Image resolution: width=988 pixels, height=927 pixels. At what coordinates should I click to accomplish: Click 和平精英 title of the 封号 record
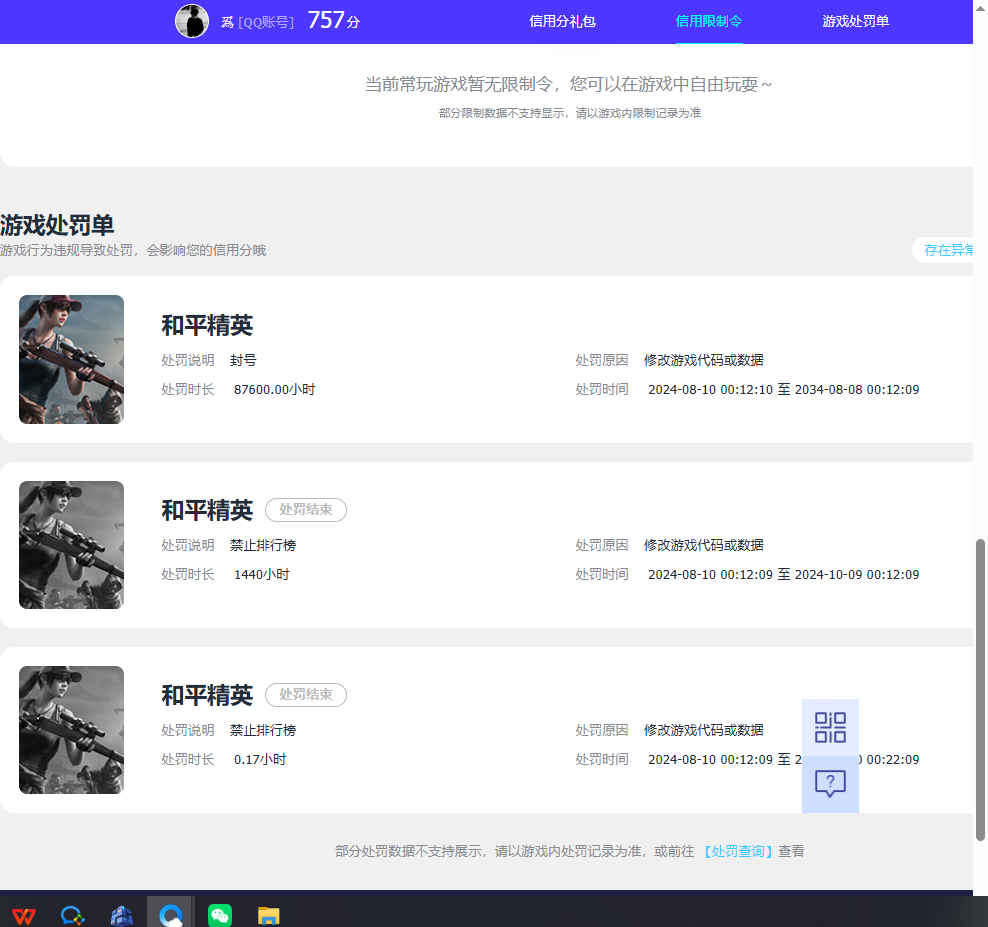207,325
